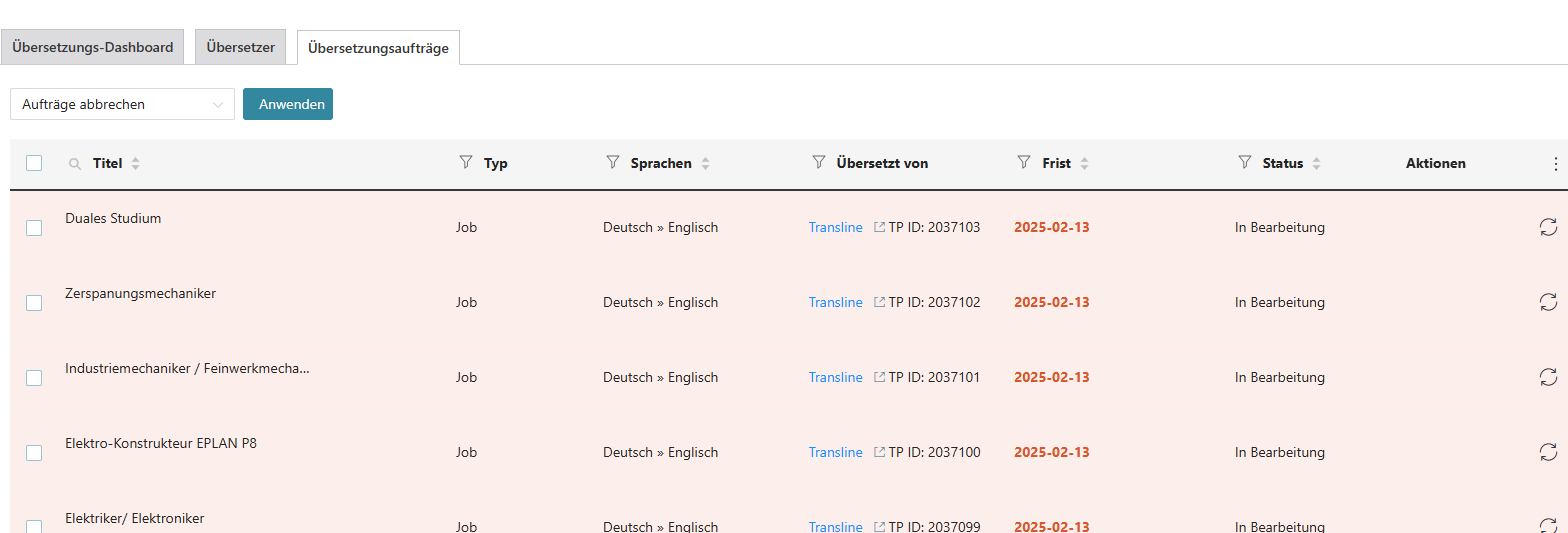The image size is (1568, 533).
Task: Click the refresh icon for Duales Studium
Action: pos(1548,227)
